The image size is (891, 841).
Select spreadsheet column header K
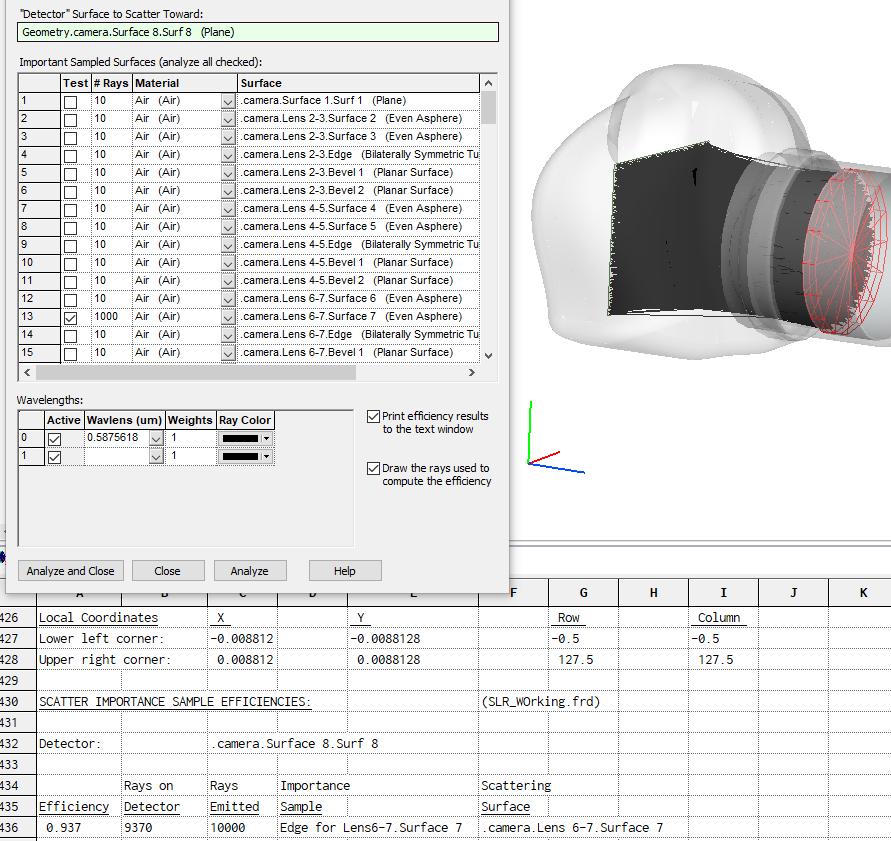coord(862,593)
